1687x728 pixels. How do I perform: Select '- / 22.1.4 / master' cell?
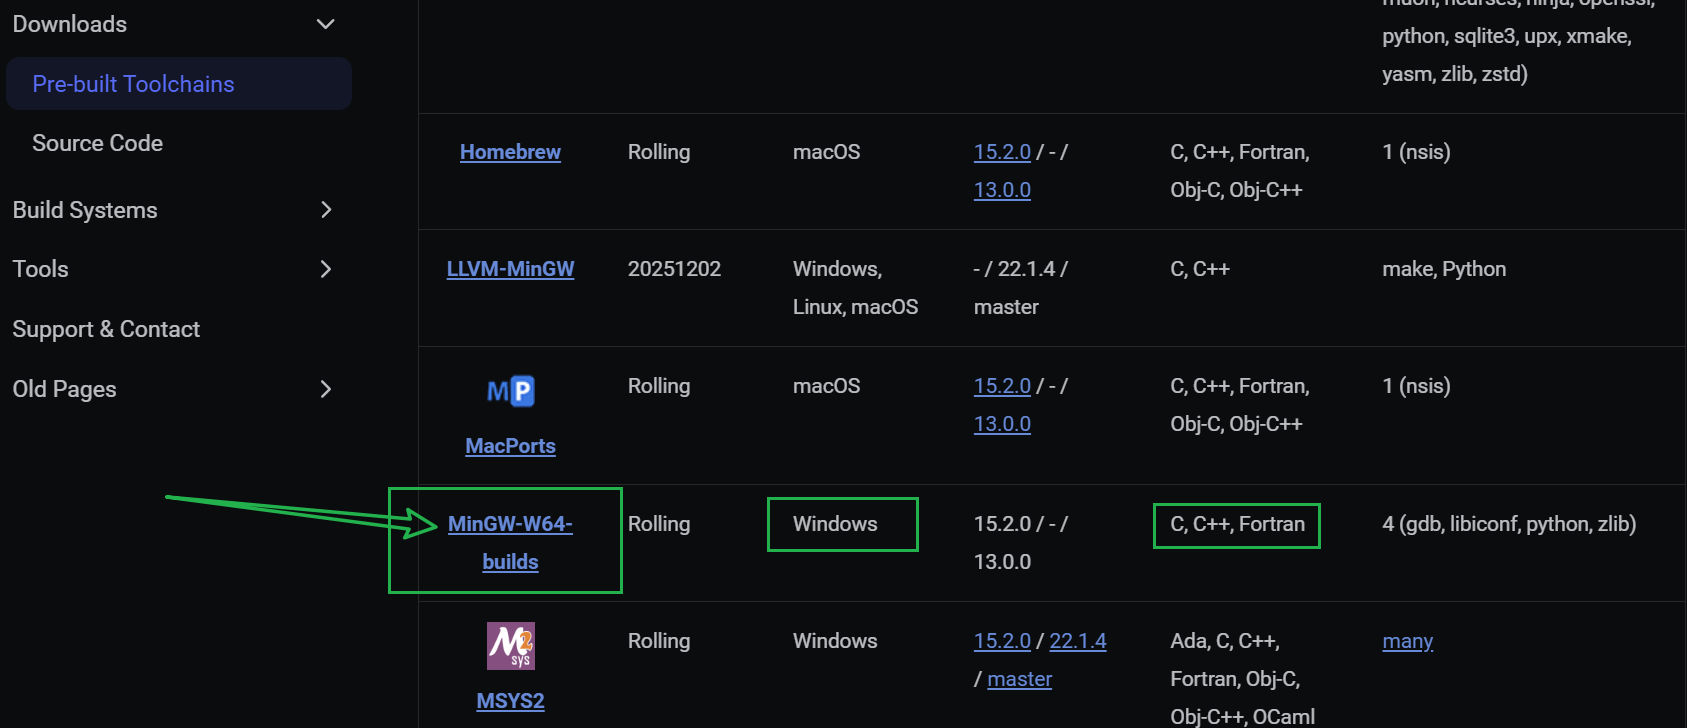(1021, 288)
